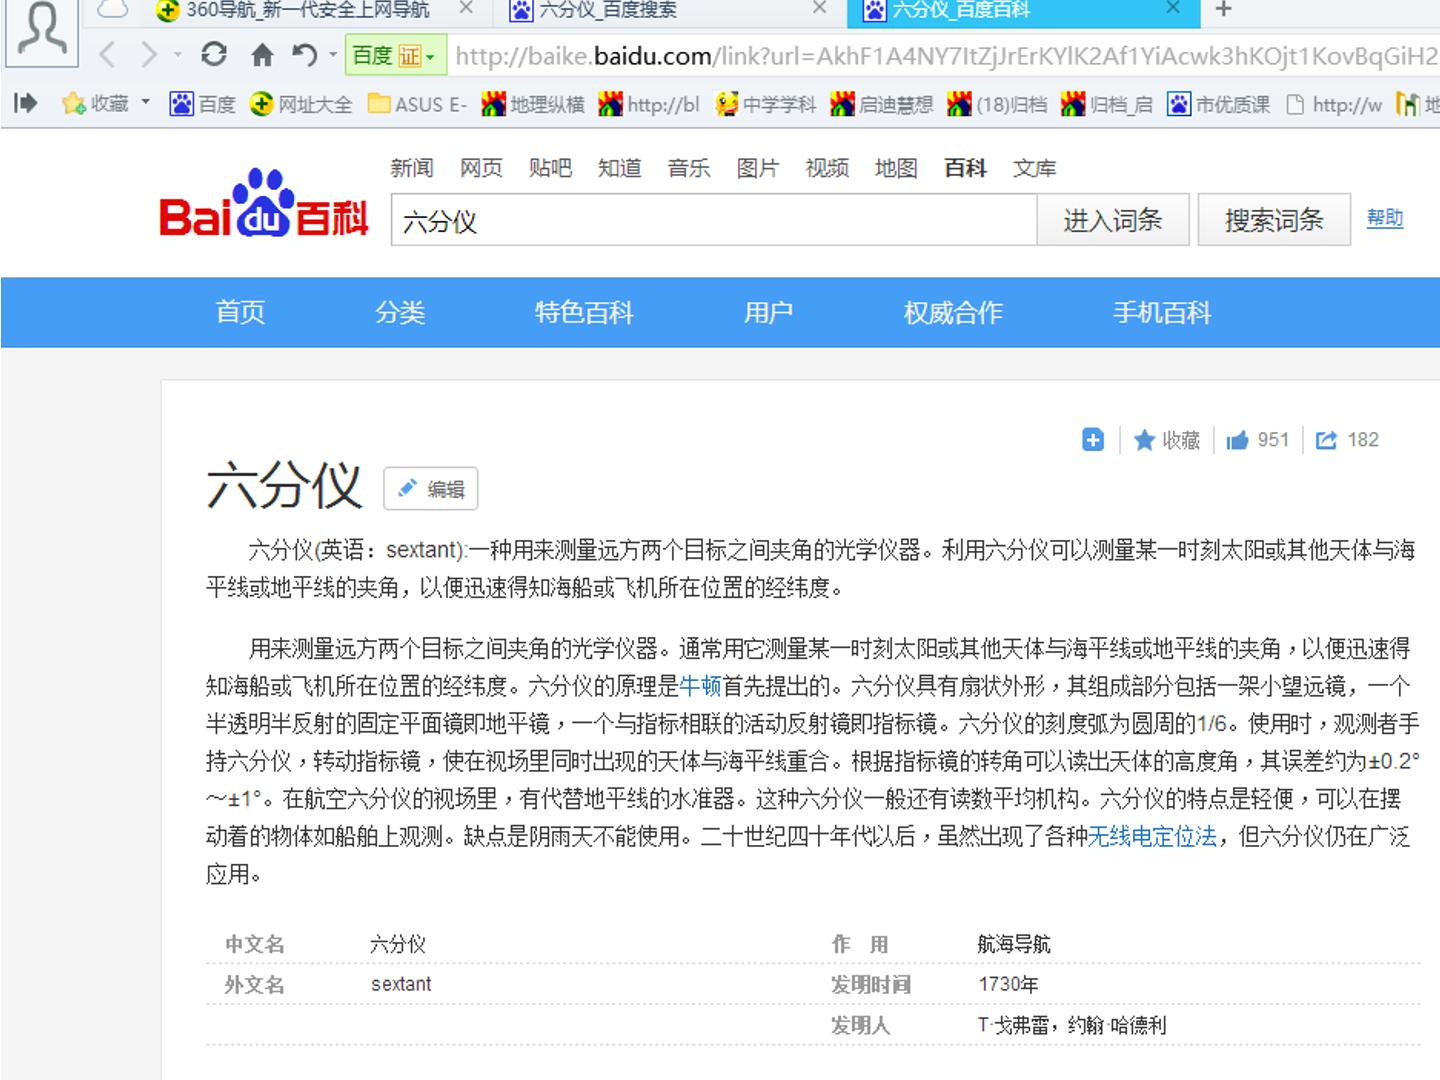Follow the 无线电定位法 hyperlink
This screenshot has width=1440, height=1080.
[1153, 837]
